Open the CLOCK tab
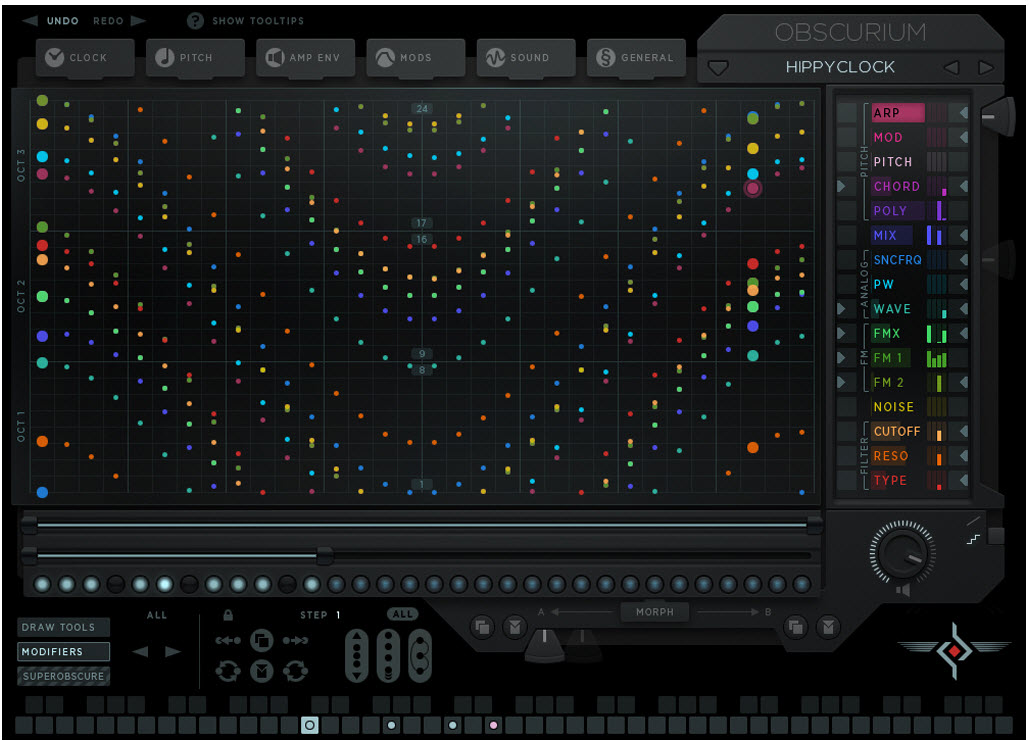 click(85, 58)
